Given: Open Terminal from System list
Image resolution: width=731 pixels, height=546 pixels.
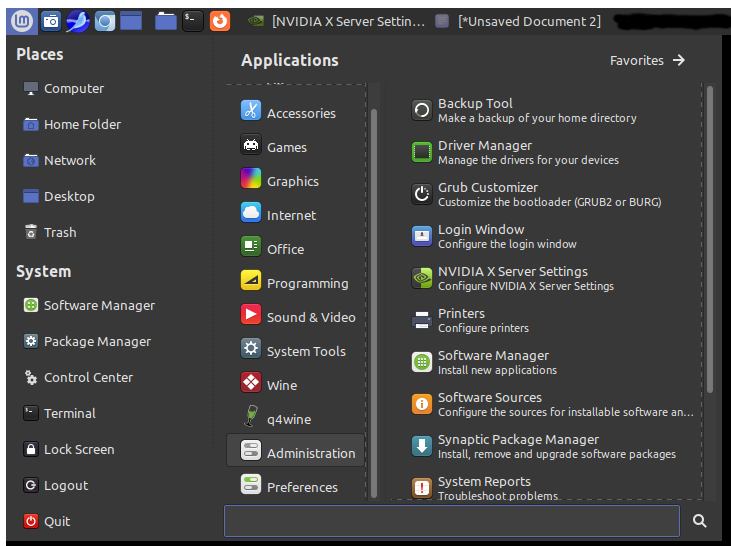Looking at the screenshot, I should point(59,413).
